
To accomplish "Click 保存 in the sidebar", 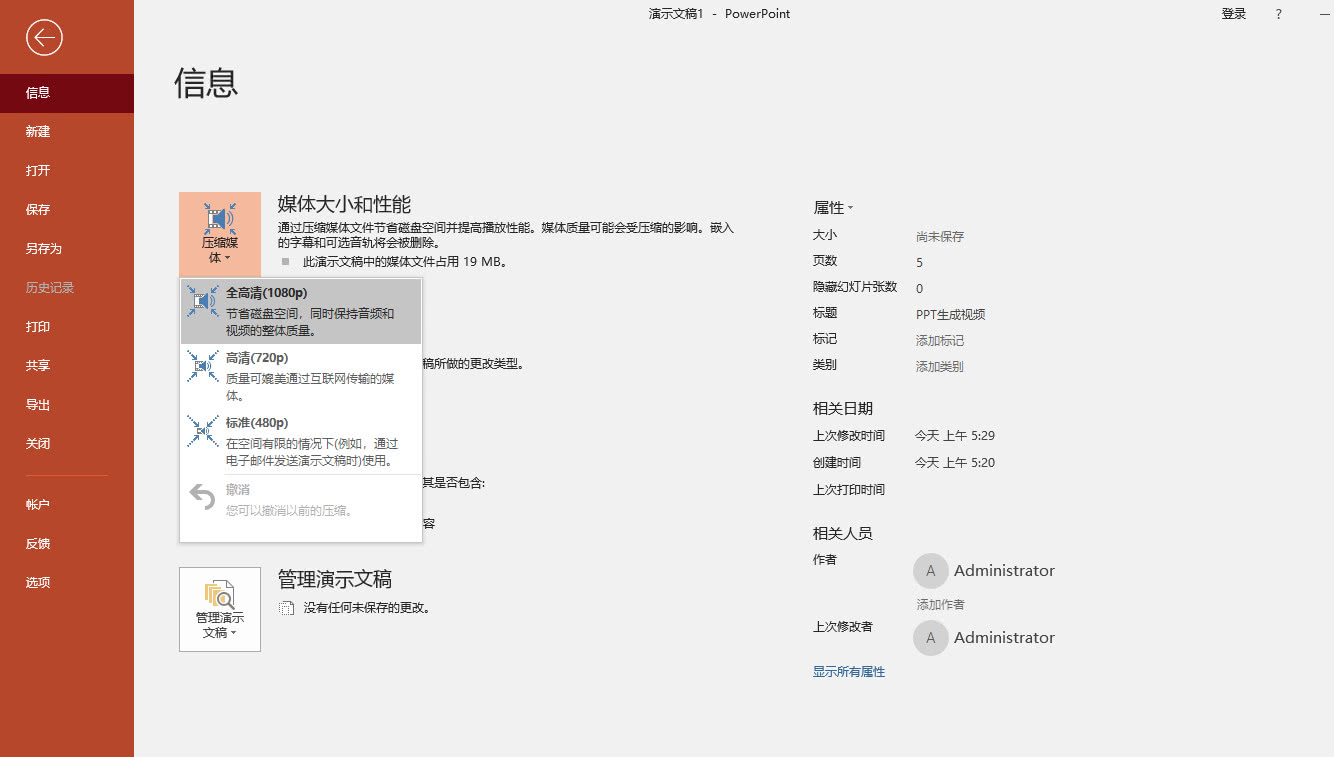I will click(x=67, y=210).
